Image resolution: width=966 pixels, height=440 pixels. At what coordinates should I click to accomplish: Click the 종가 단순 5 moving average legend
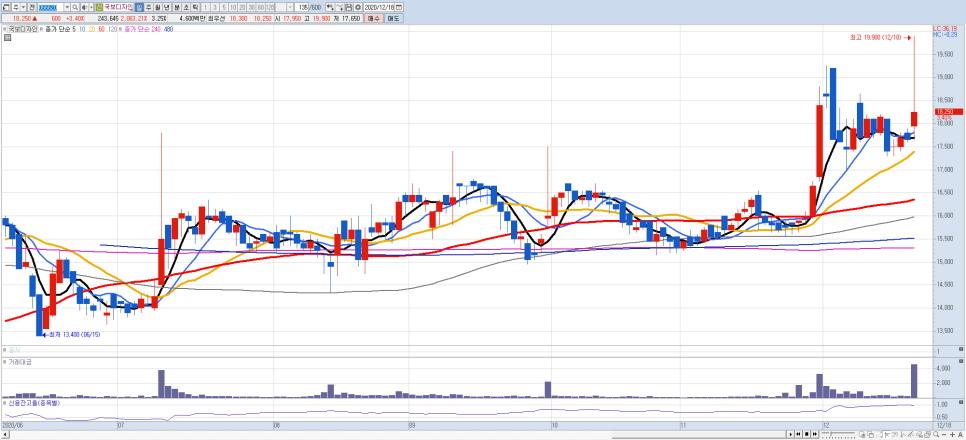[x=60, y=29]
